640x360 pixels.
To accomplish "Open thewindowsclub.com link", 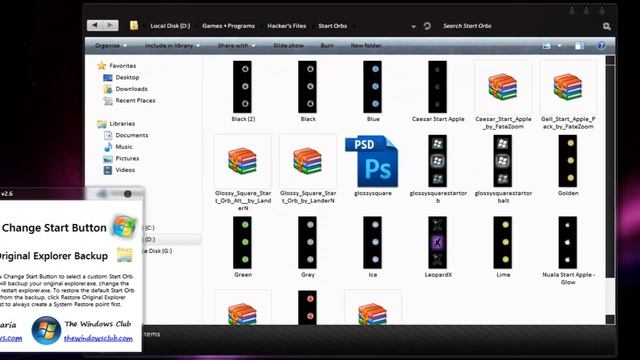I will (x=98, y=338).
